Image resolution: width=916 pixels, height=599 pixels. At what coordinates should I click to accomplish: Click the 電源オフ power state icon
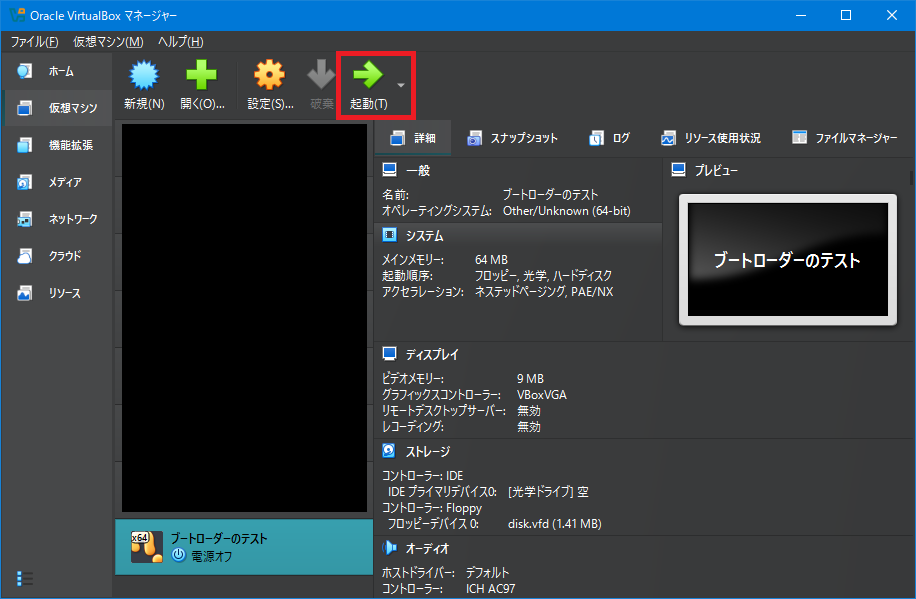(178, 555)
